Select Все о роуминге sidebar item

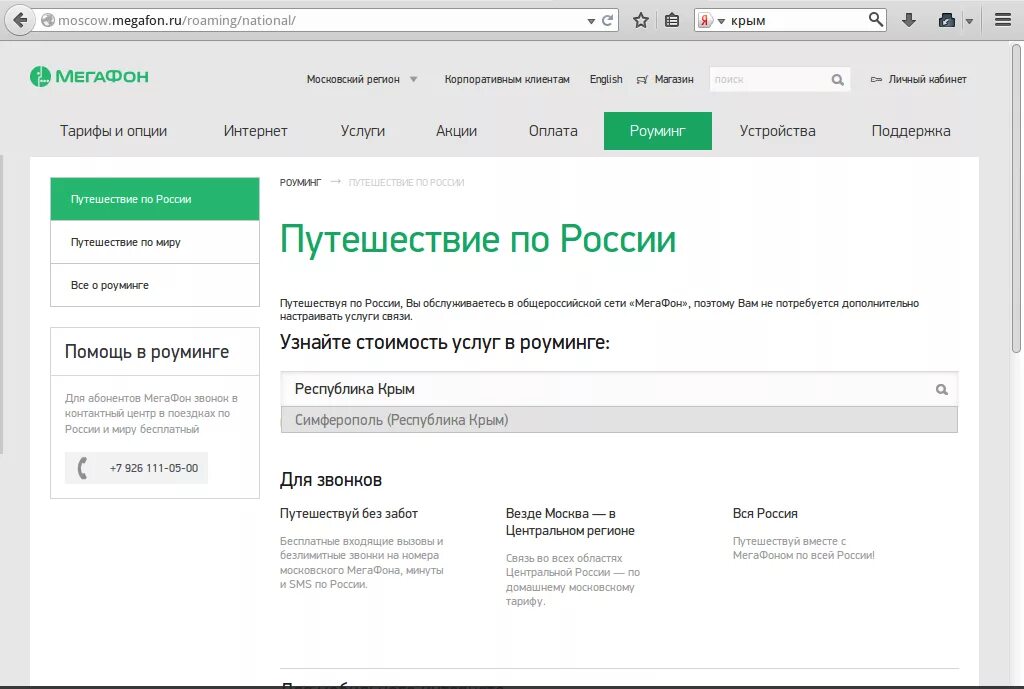[155, 285]
